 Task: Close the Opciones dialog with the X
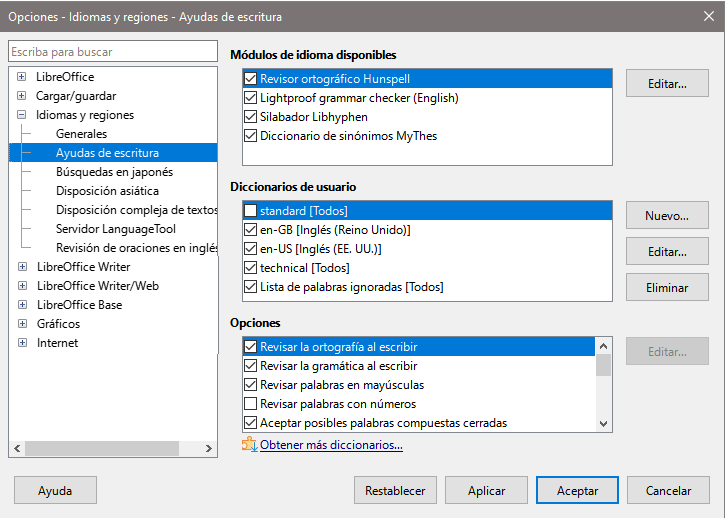point(708,16)
